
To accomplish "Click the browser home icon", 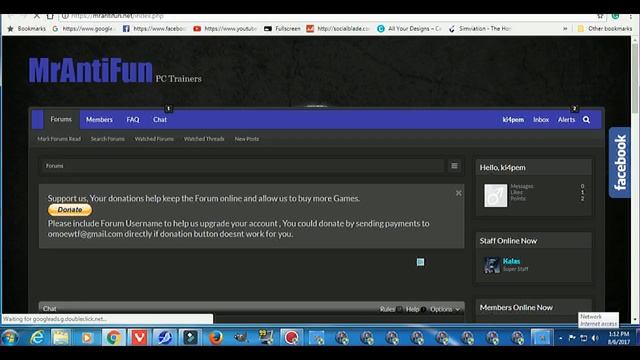I will [50, 16].
